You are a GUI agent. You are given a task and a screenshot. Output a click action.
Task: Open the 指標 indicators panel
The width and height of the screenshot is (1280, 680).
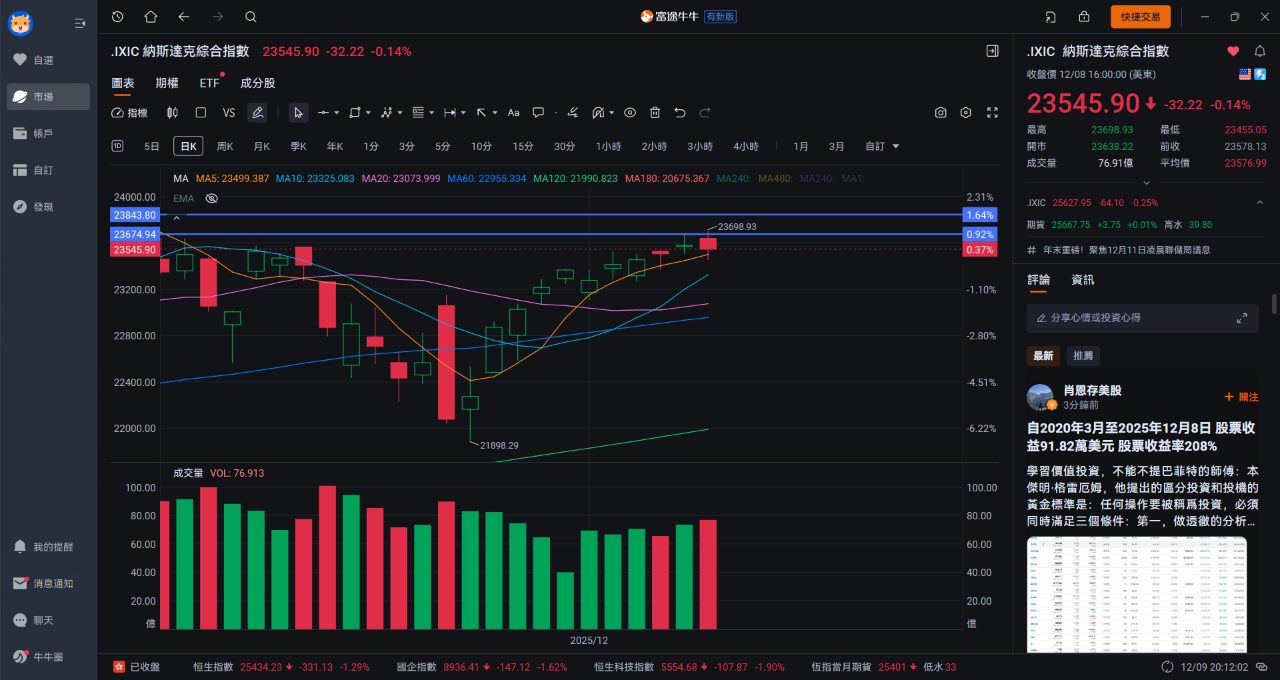click(129, 113)
